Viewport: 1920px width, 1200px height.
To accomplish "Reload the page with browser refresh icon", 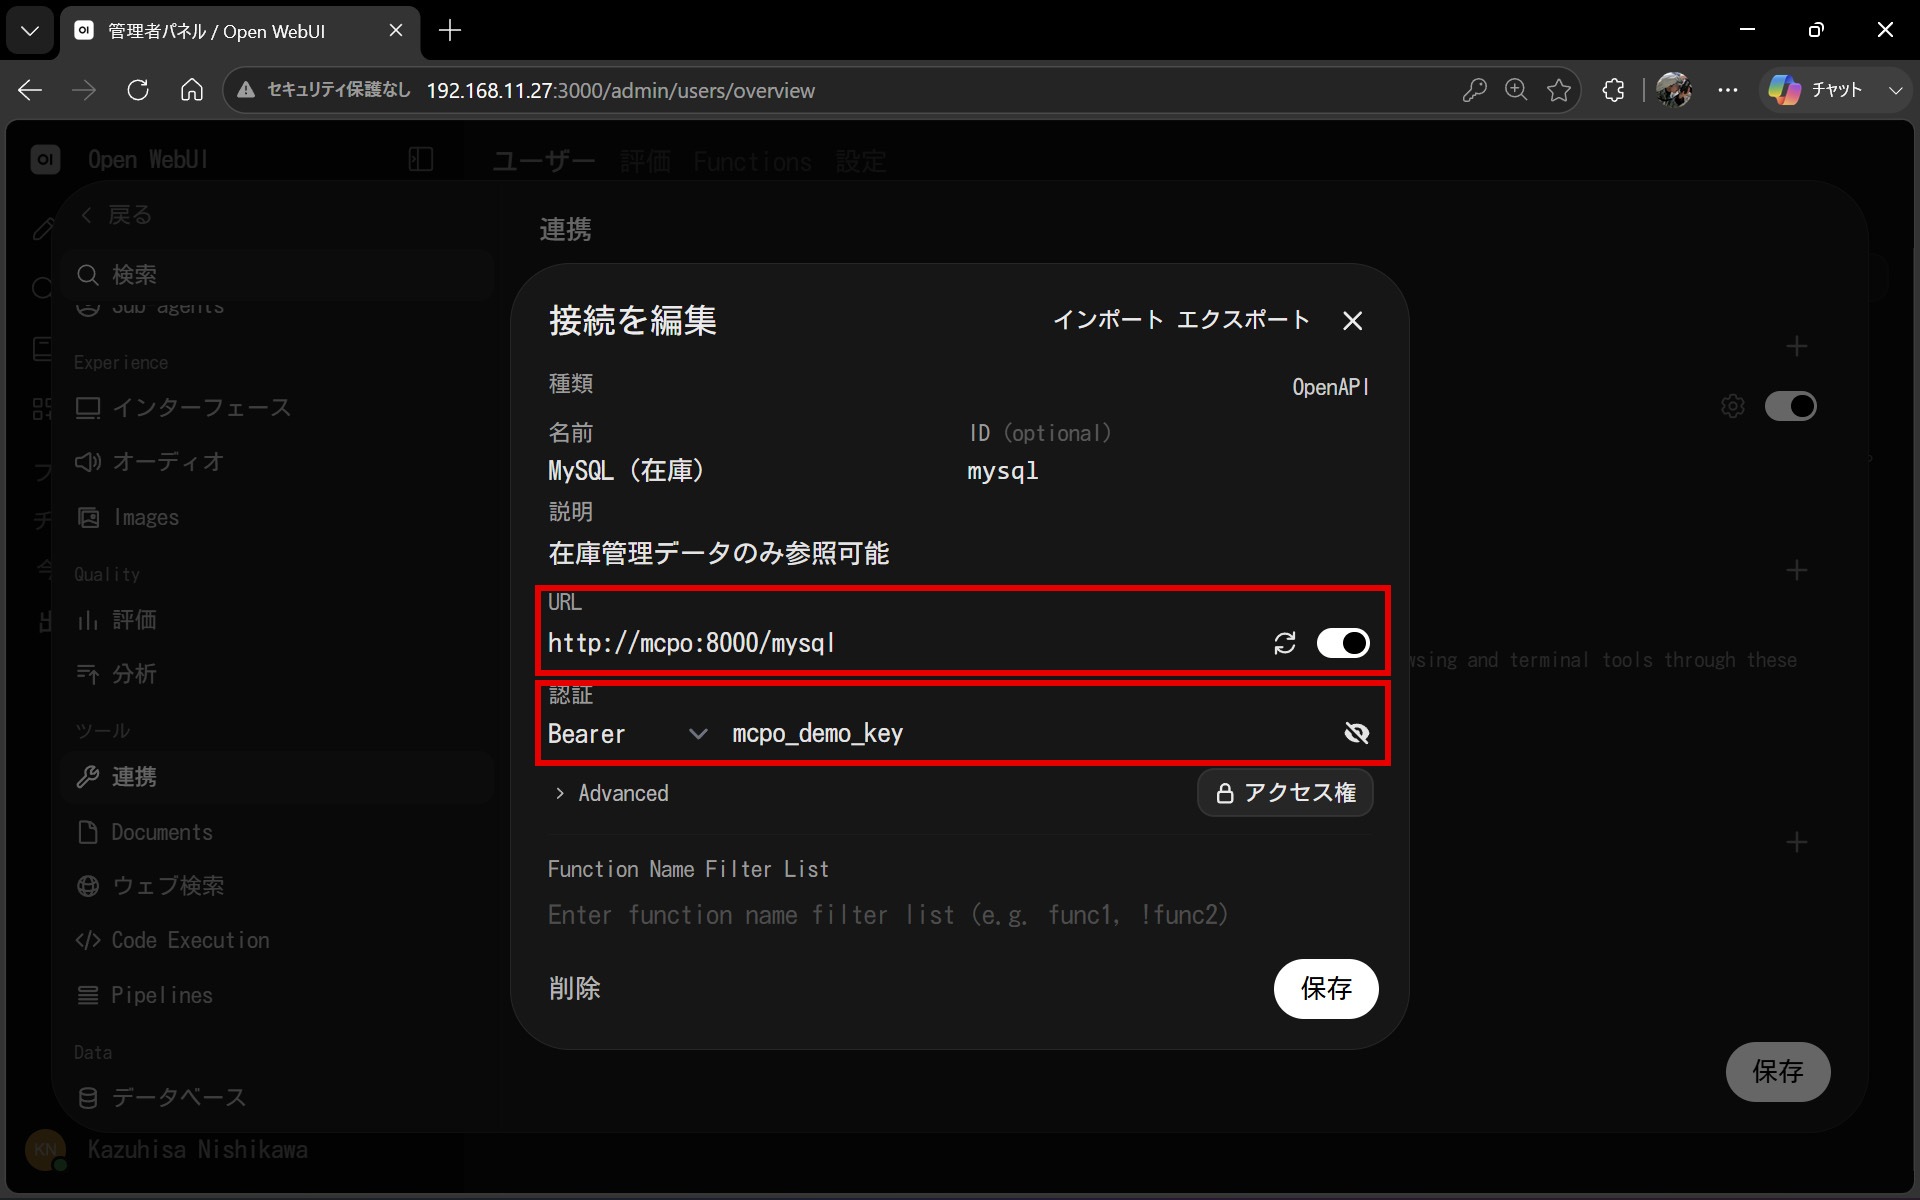I will click(138, 90).
